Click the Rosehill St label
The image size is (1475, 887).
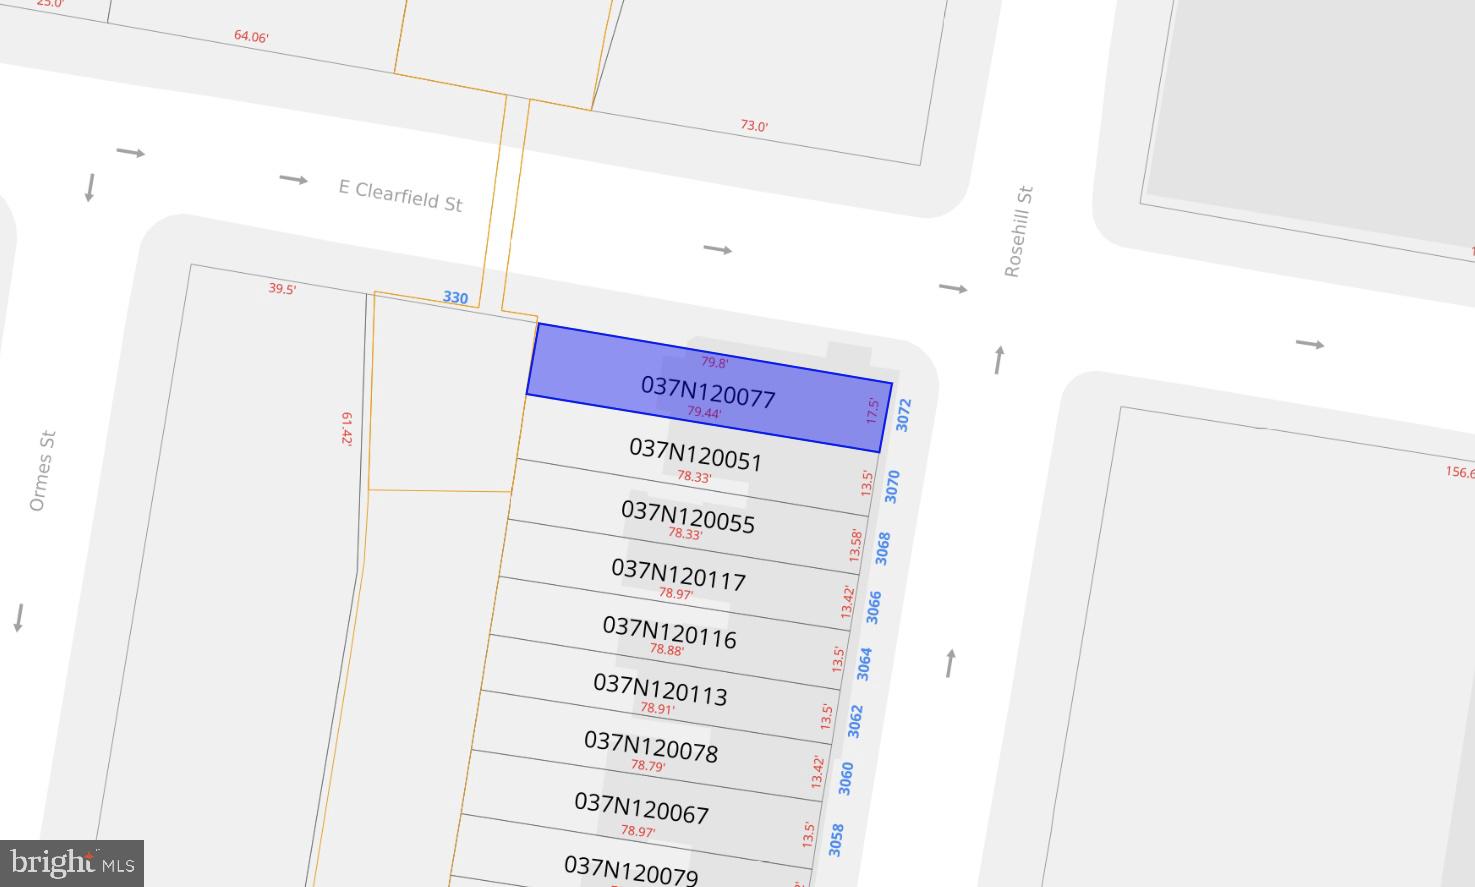[x=1018, y=231]
